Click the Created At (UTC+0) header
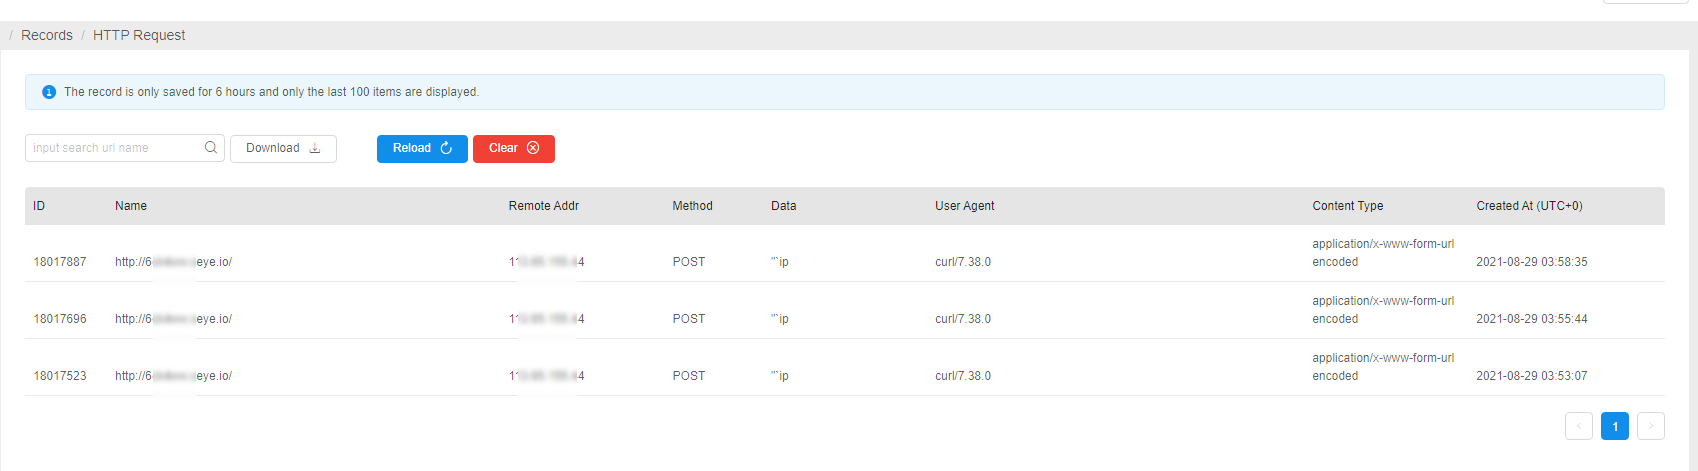 pos(1529,206)
